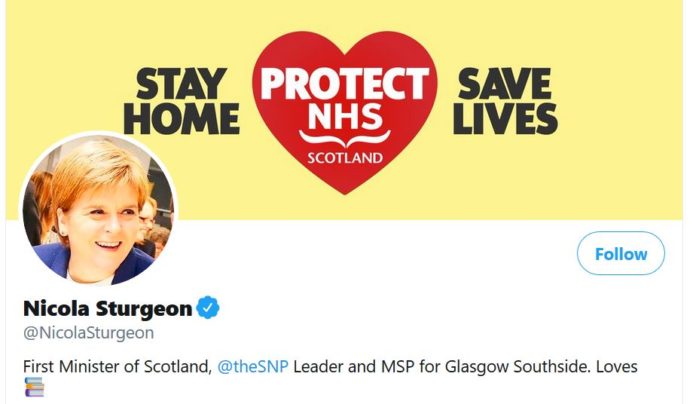The height and width of the screenshot is (404, 696).
Task: Click the word HOME in the banner
Action: pyautogui.click(x=182, y=118)
